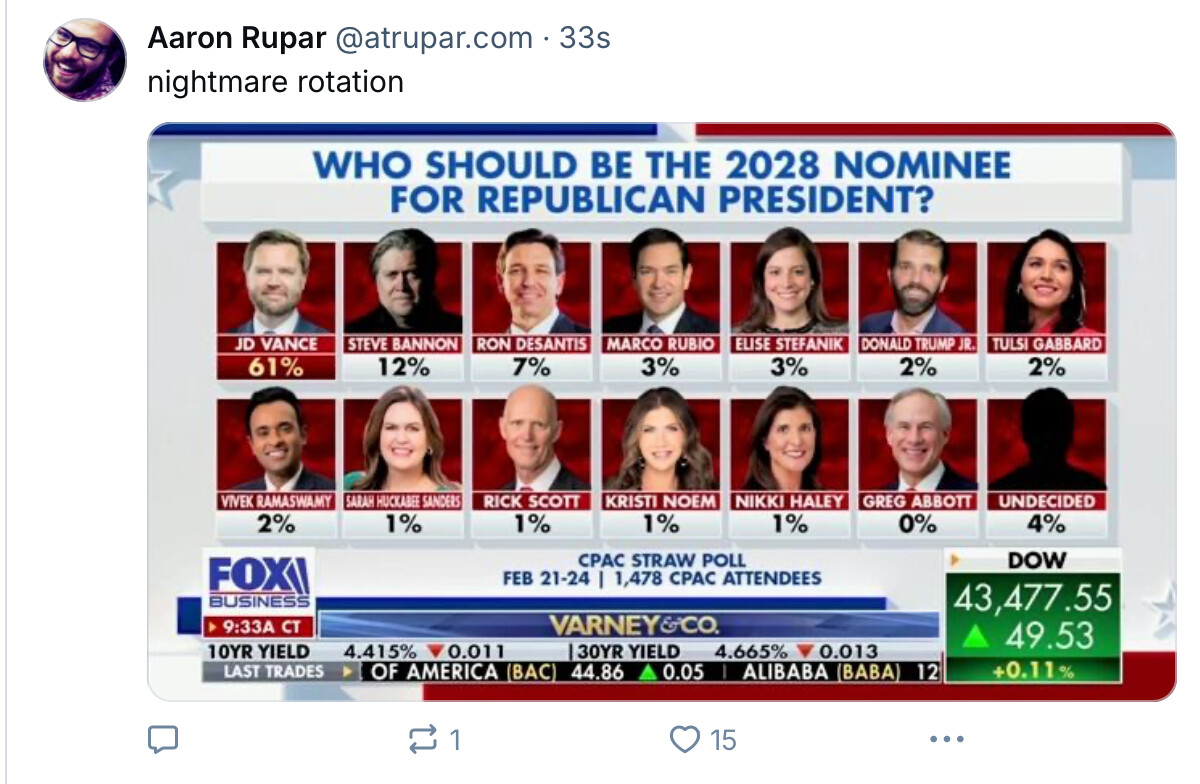1200x784 pixels.
Task: Click the 2028 nominee poll headline
Action: (661, 181)
